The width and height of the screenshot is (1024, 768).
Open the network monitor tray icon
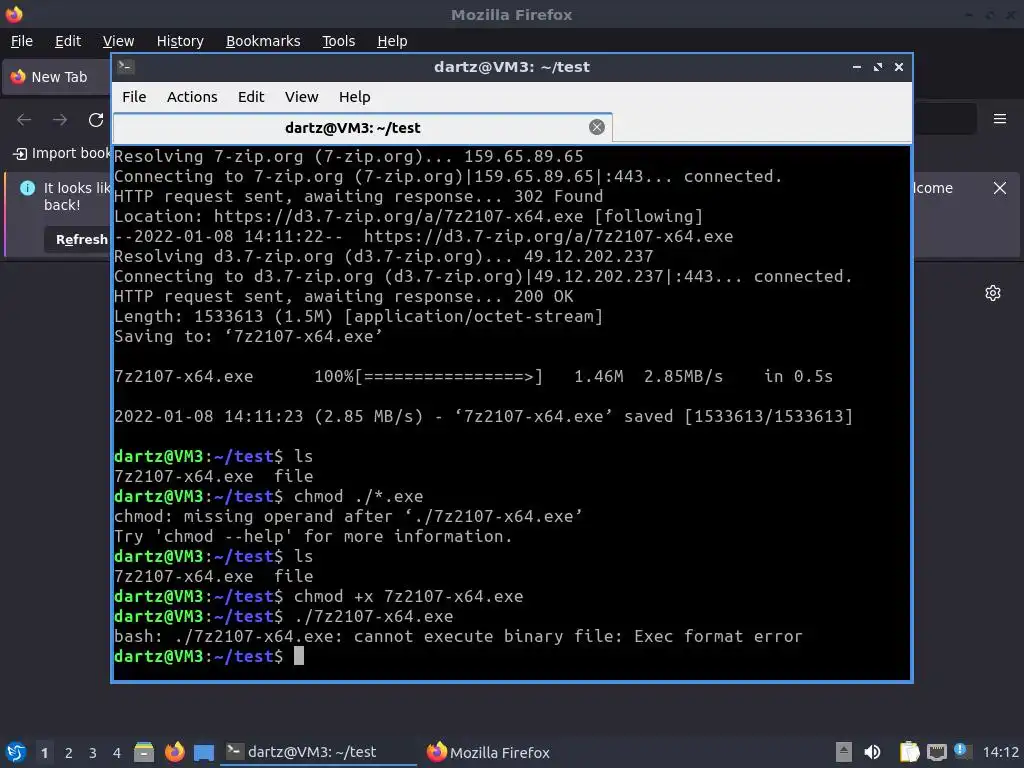click(936, 752)
